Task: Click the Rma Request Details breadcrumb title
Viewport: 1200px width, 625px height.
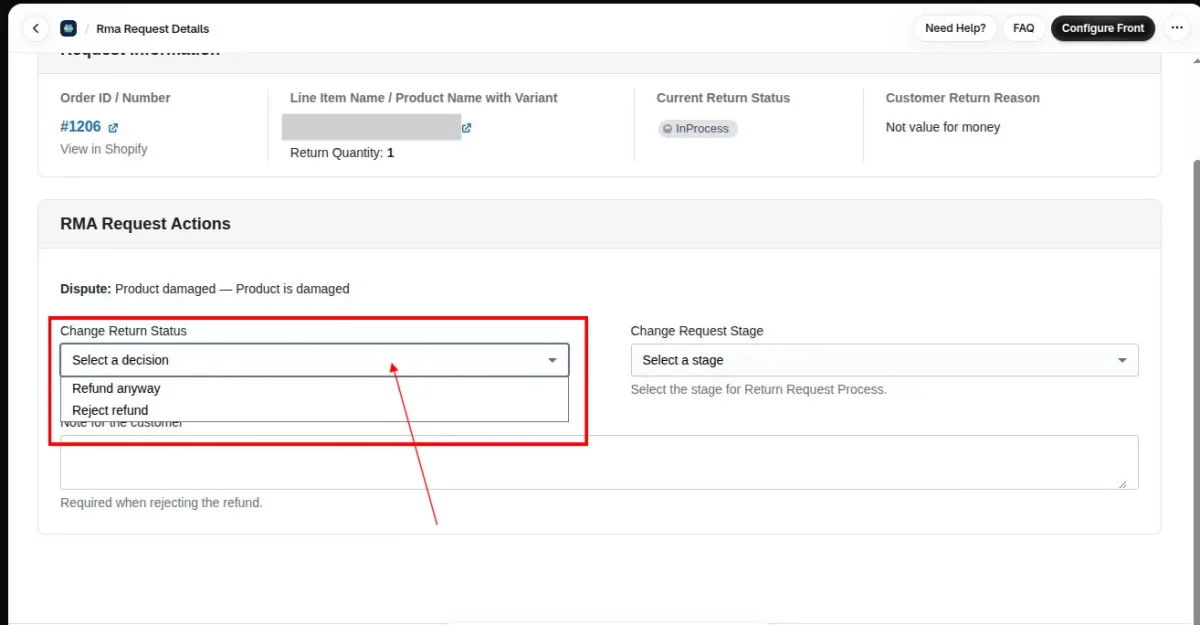Action: pyautogui.click(x=153, y=29)
